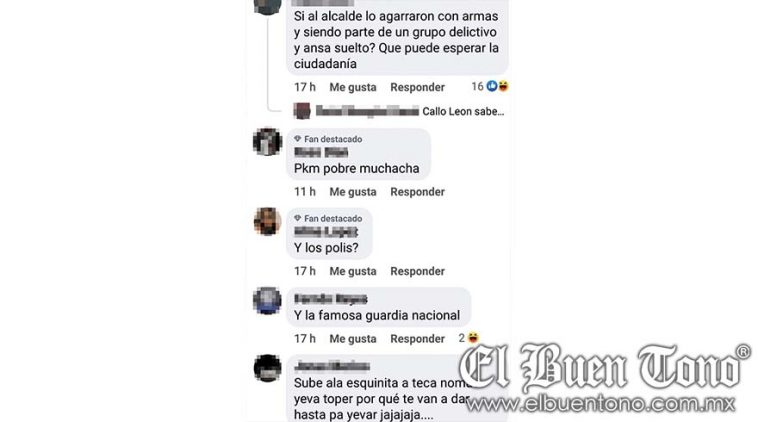The image size is (758, 422).
Task: Reply to the 'Pkm pobre muchacha' comment
Action: tap(418, 192)
